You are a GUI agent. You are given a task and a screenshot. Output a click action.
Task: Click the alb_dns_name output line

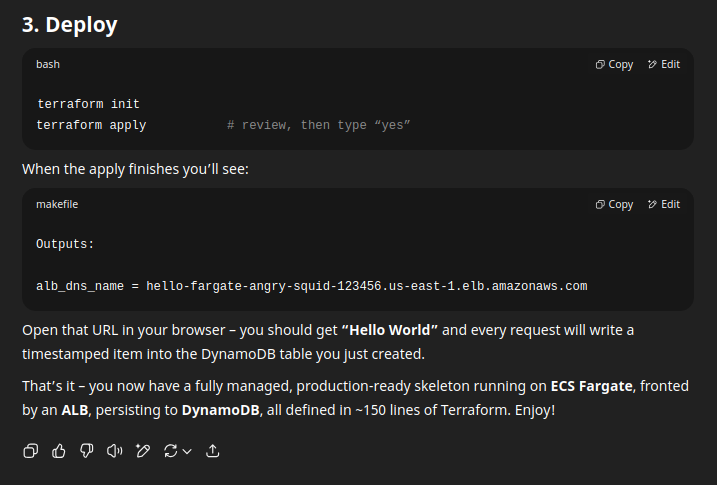(311, 286)
